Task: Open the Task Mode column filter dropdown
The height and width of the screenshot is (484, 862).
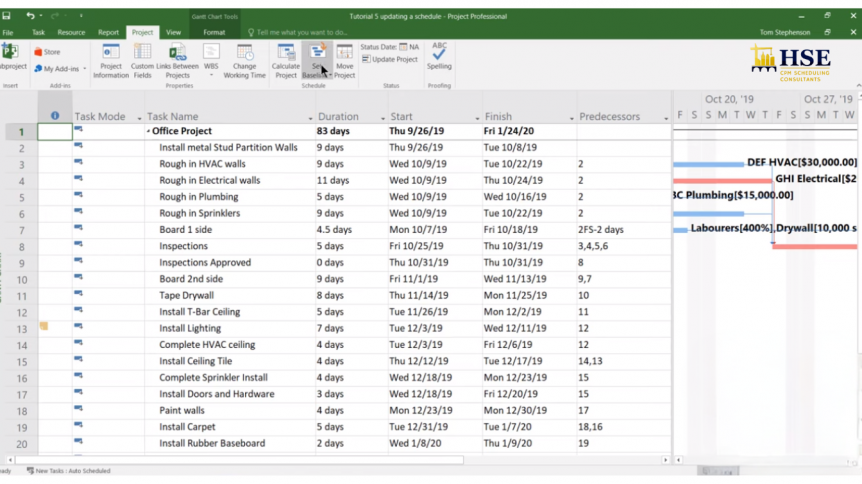Action: point(139,118)
